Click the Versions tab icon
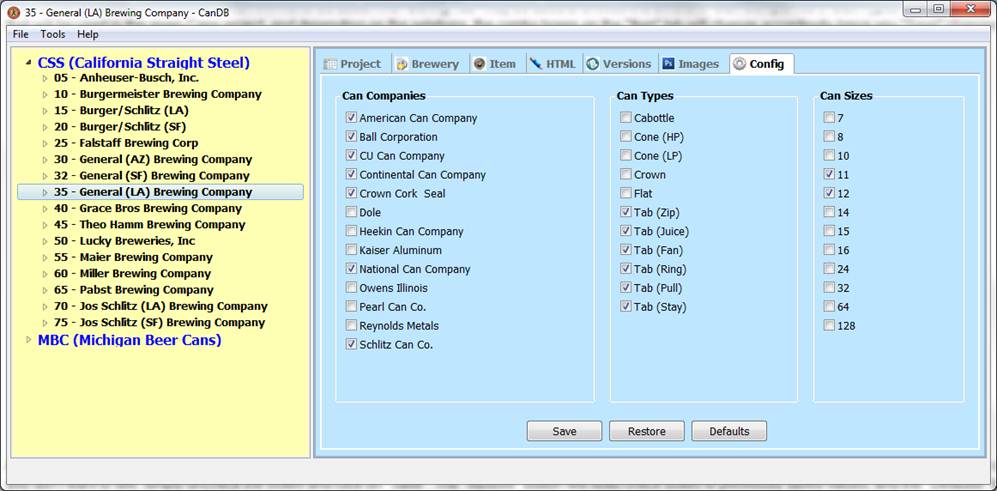This screenshot has width=997, height=491. click(x=593, y=64)
